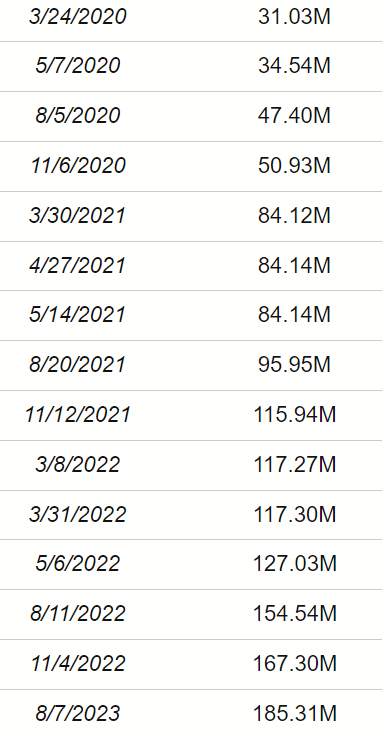This screenshot has height=739, width=382.
Task: Select the 3/8/2022 date cell
Action: coord(78,465)
